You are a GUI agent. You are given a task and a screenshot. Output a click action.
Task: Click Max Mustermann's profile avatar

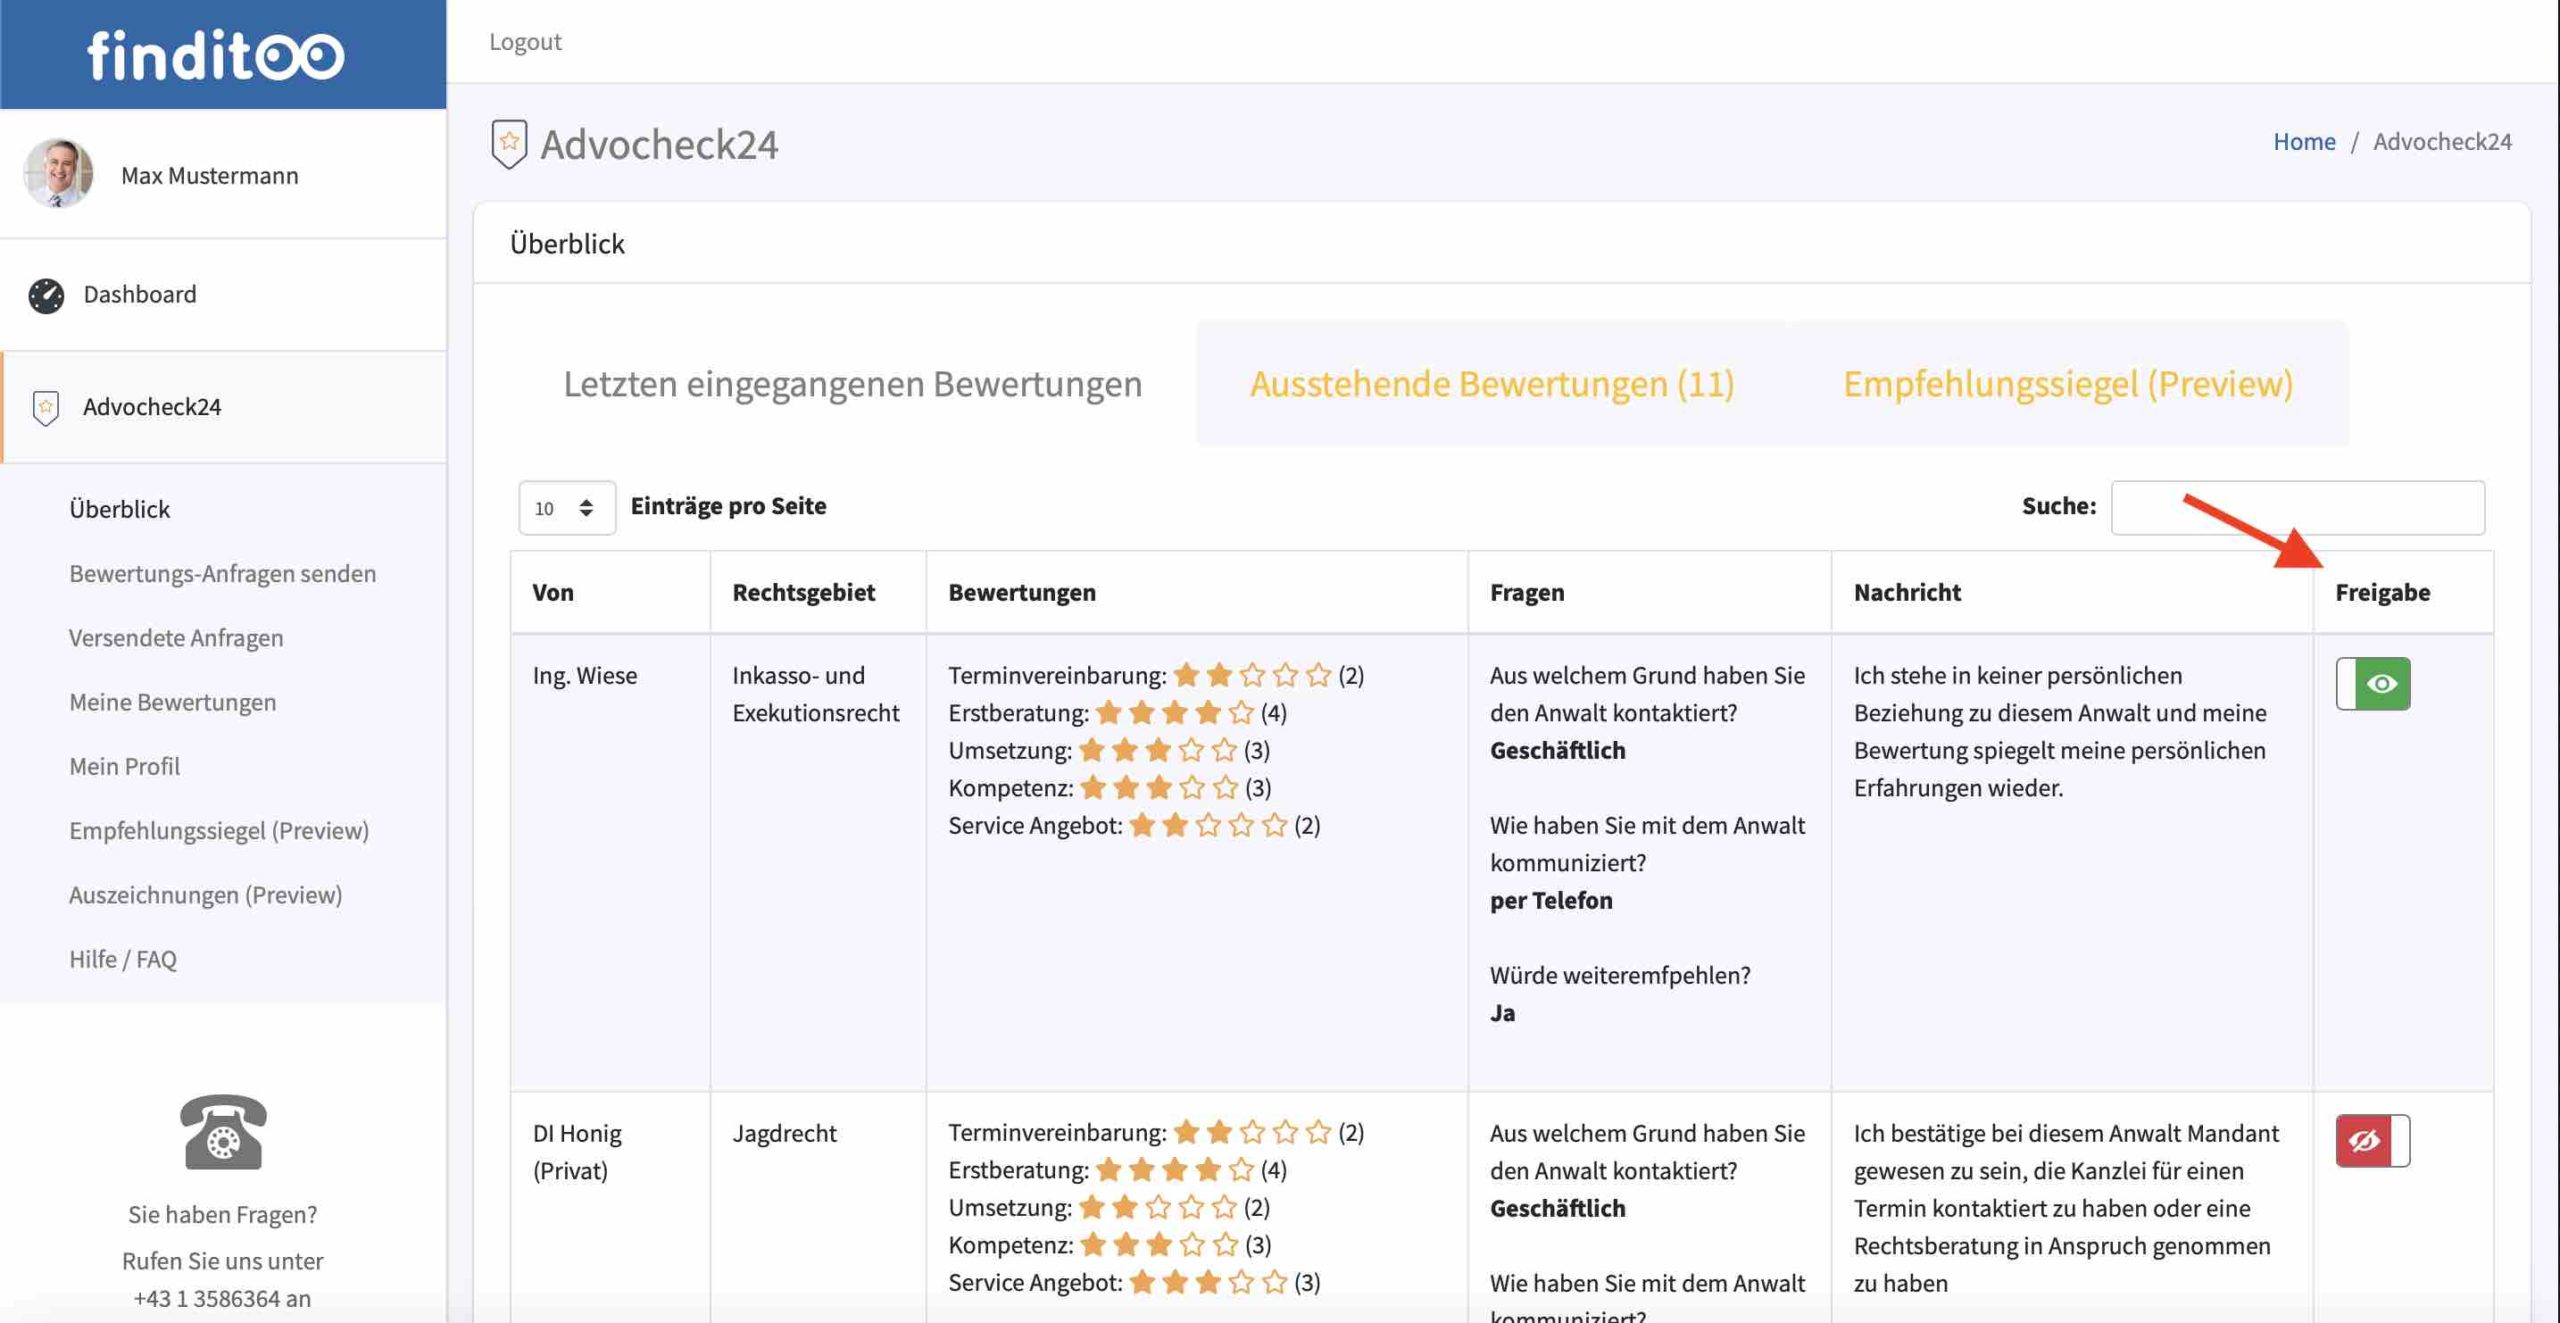tap(58, 174)
